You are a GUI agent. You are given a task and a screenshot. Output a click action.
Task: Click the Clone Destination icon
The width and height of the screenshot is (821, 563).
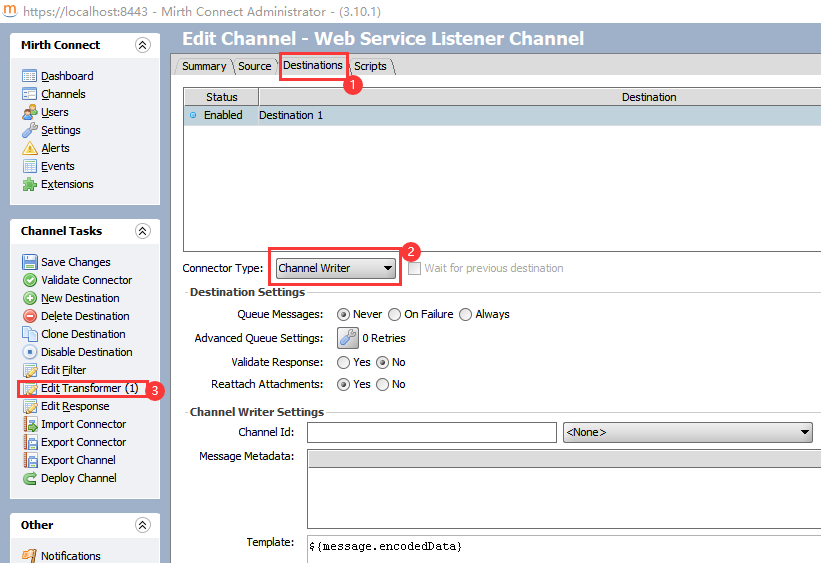[30, 334]
